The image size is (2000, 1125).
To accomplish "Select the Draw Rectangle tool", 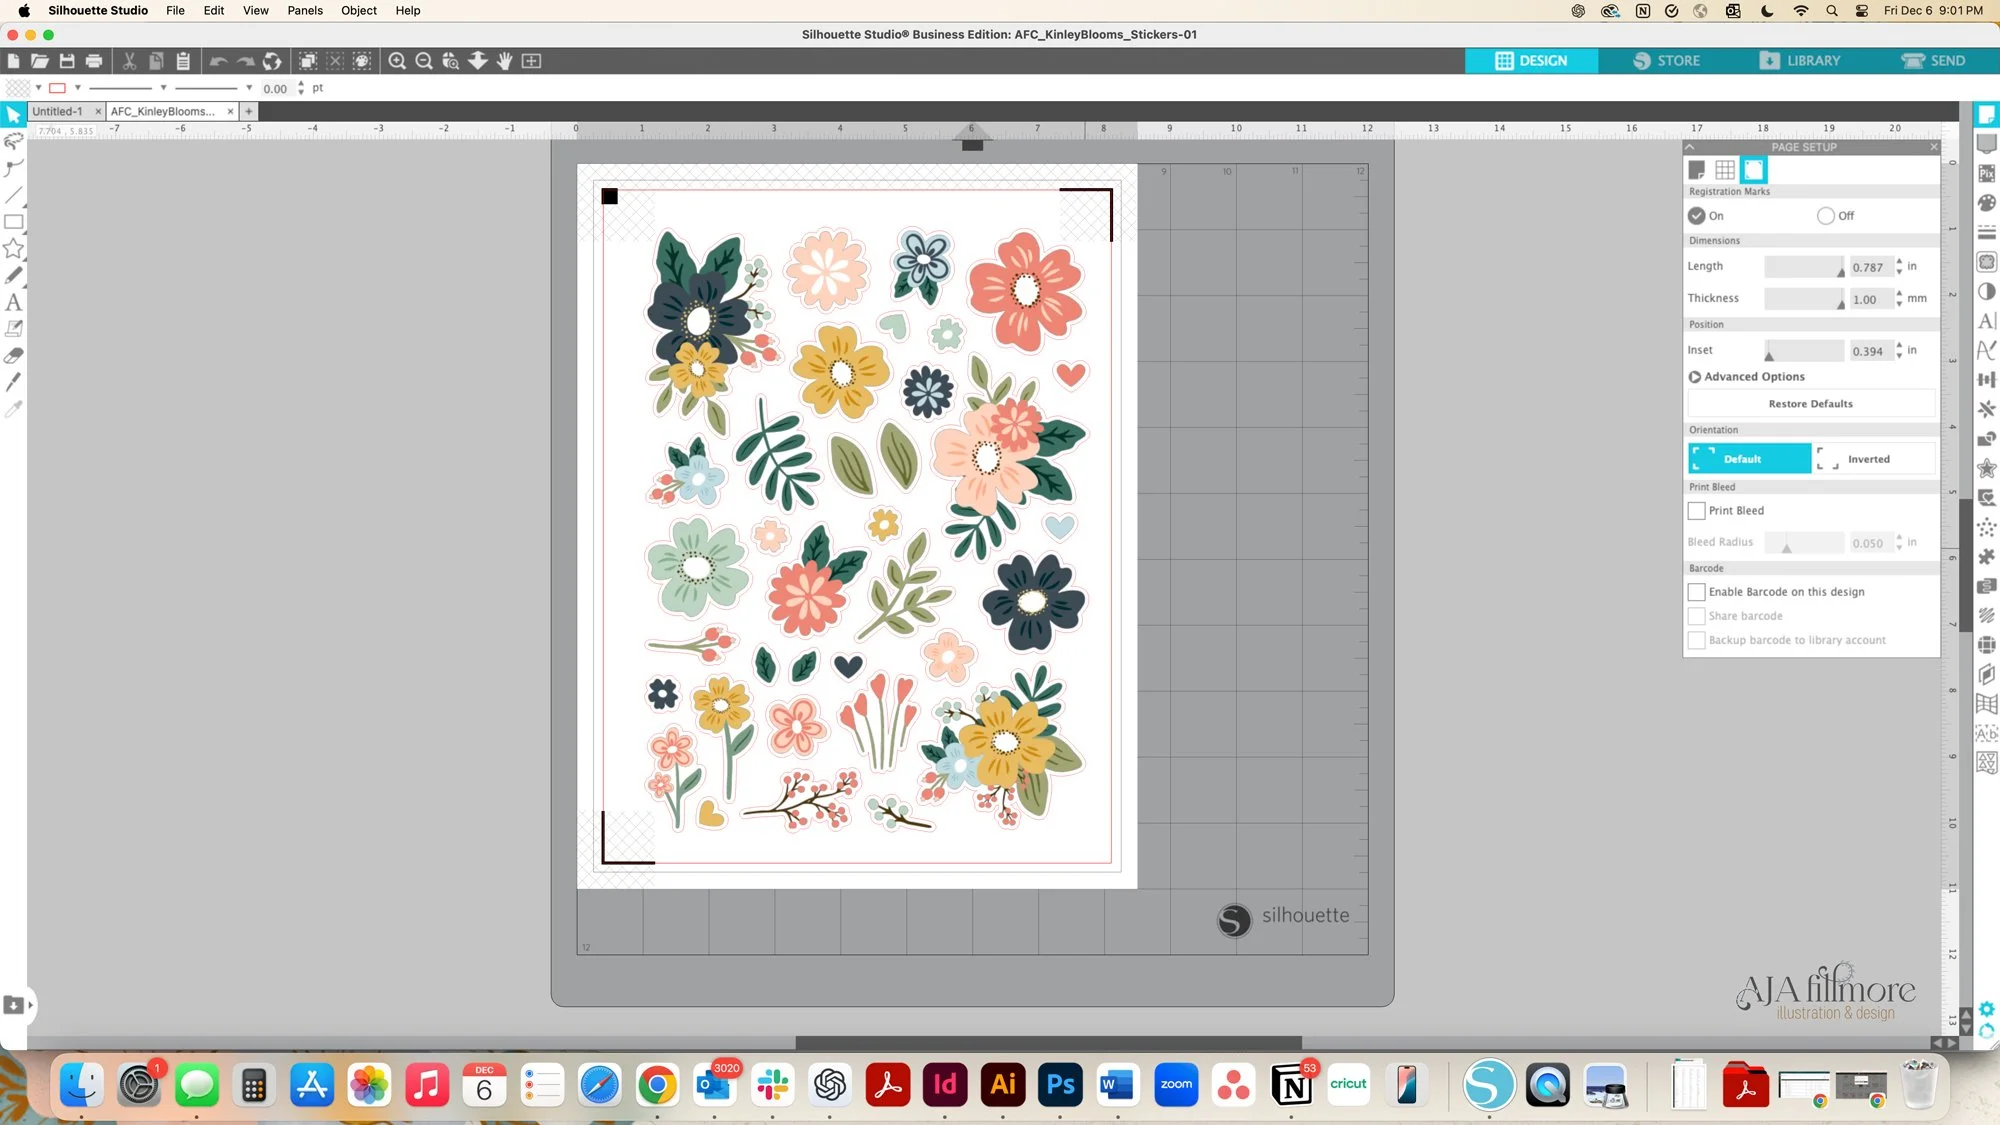I will click(13, 222).
